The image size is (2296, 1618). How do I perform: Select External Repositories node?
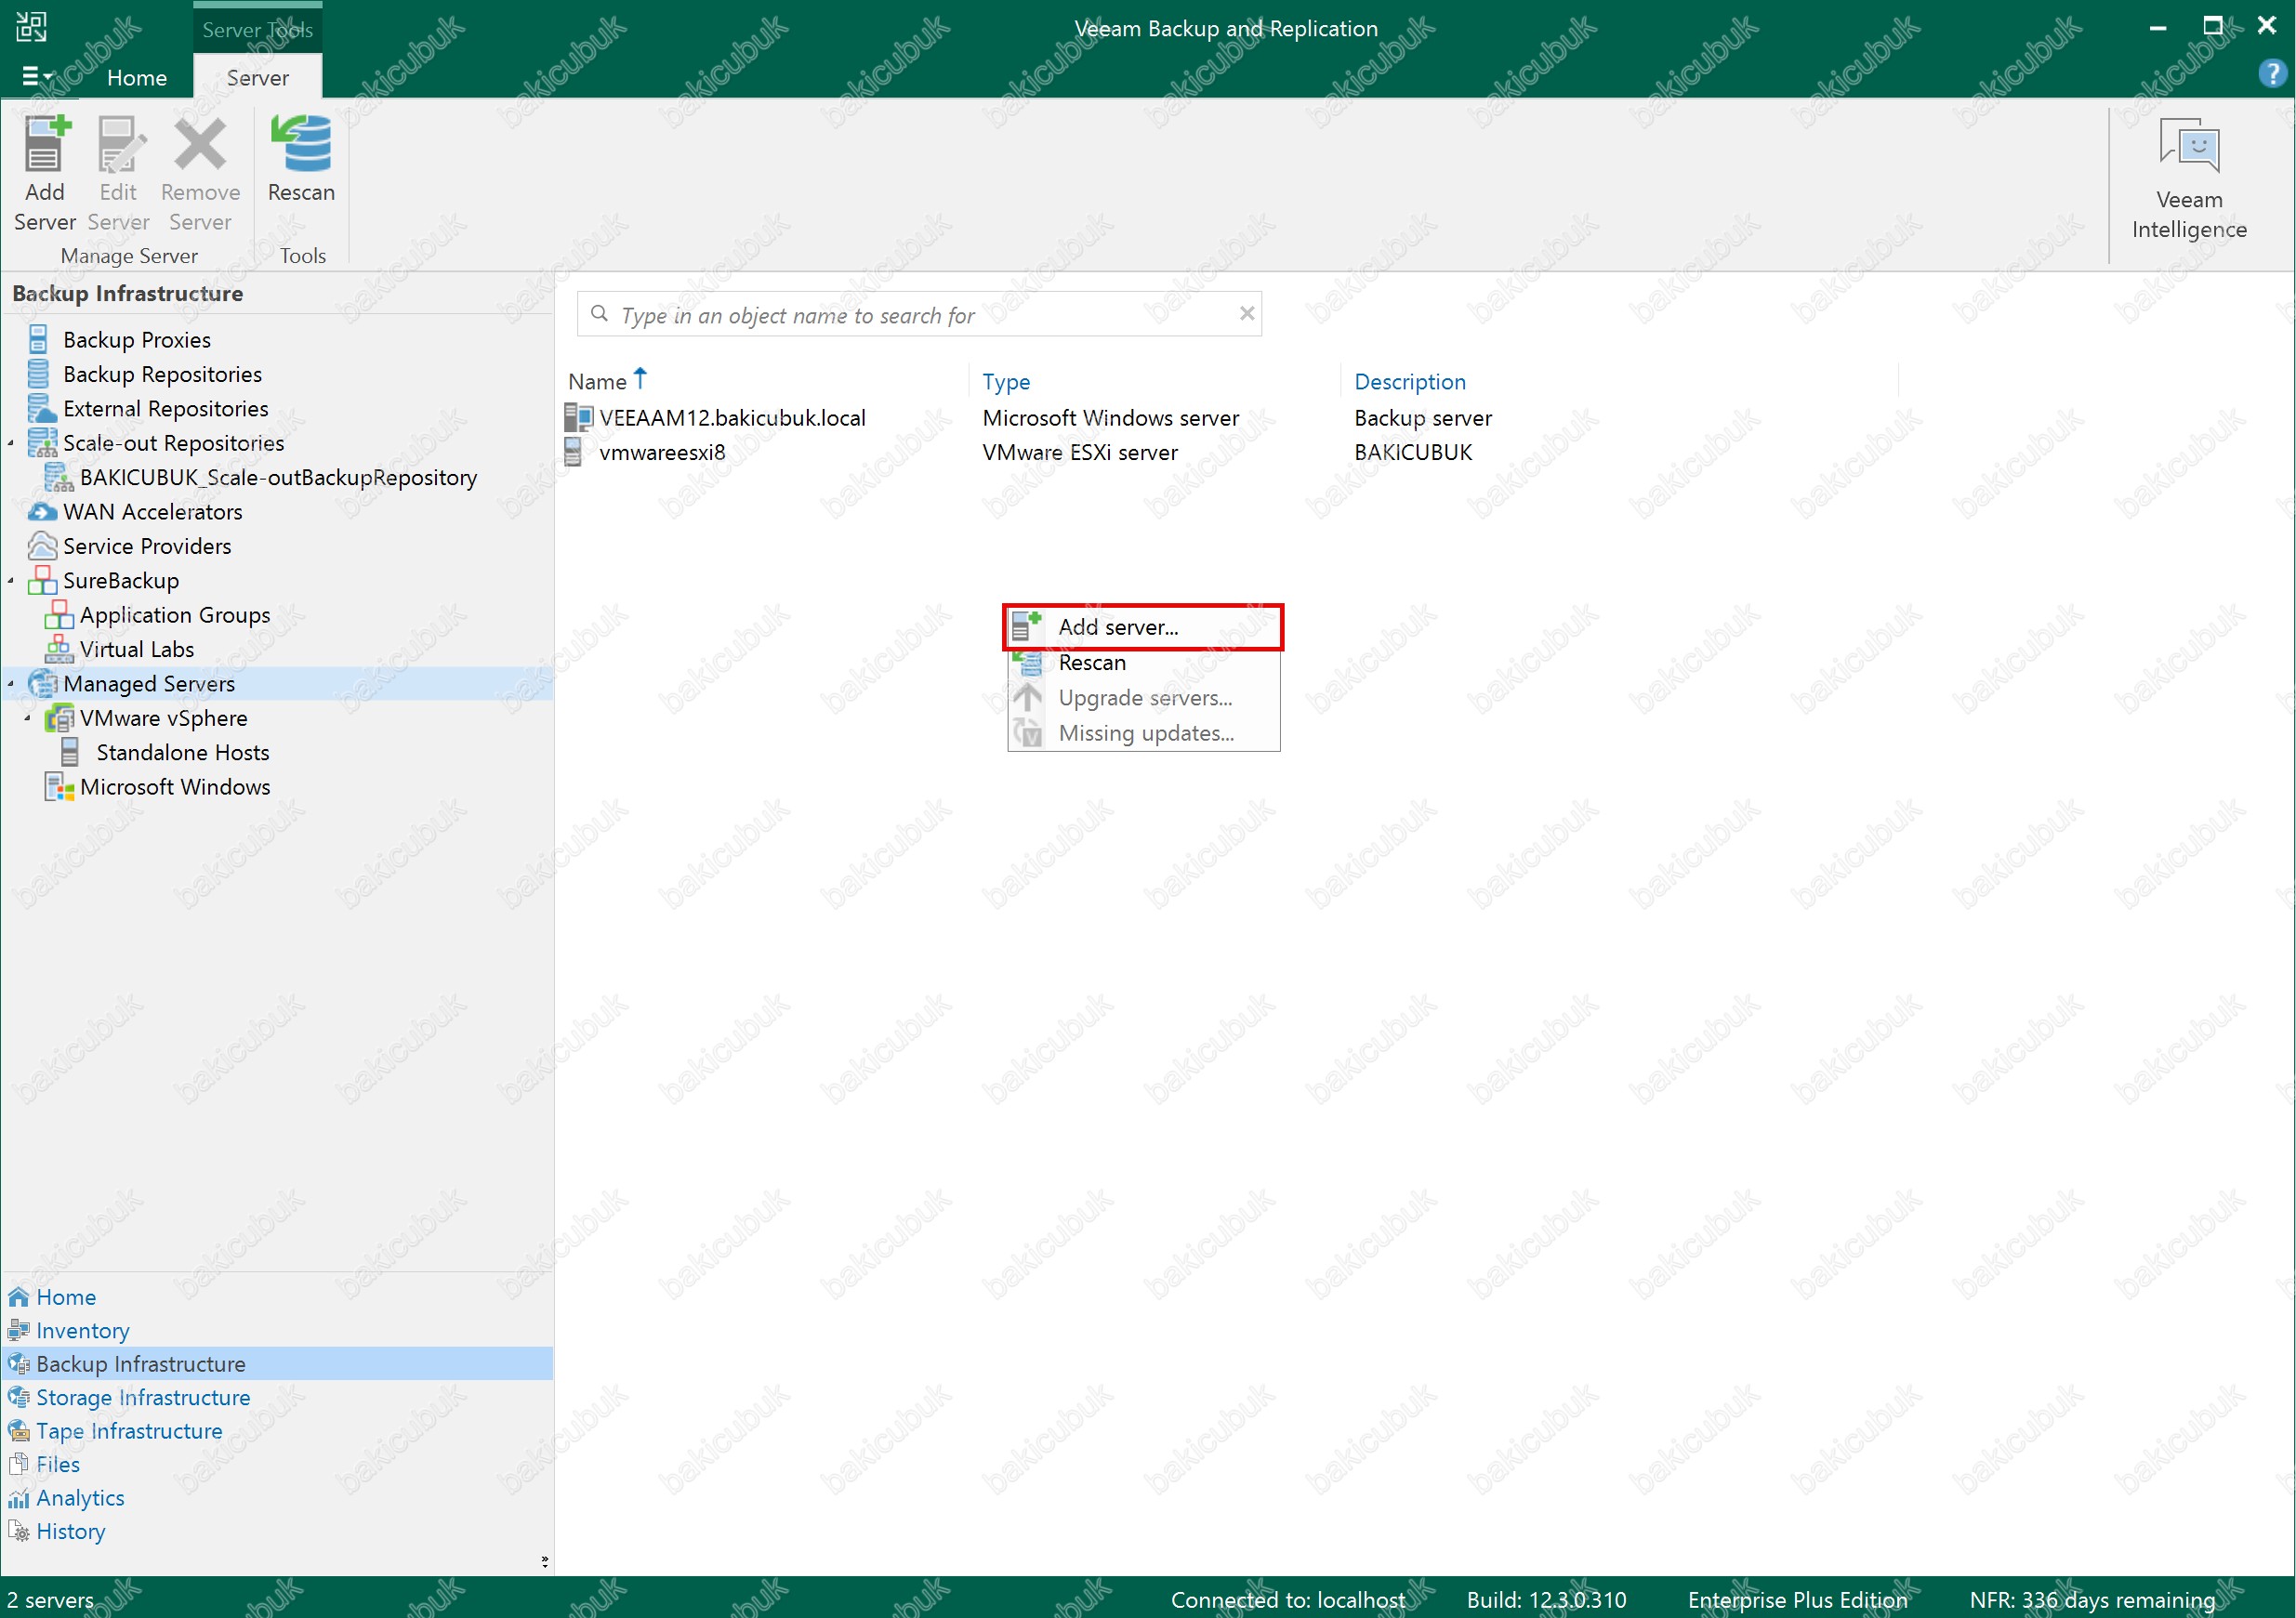click(166, 408)
